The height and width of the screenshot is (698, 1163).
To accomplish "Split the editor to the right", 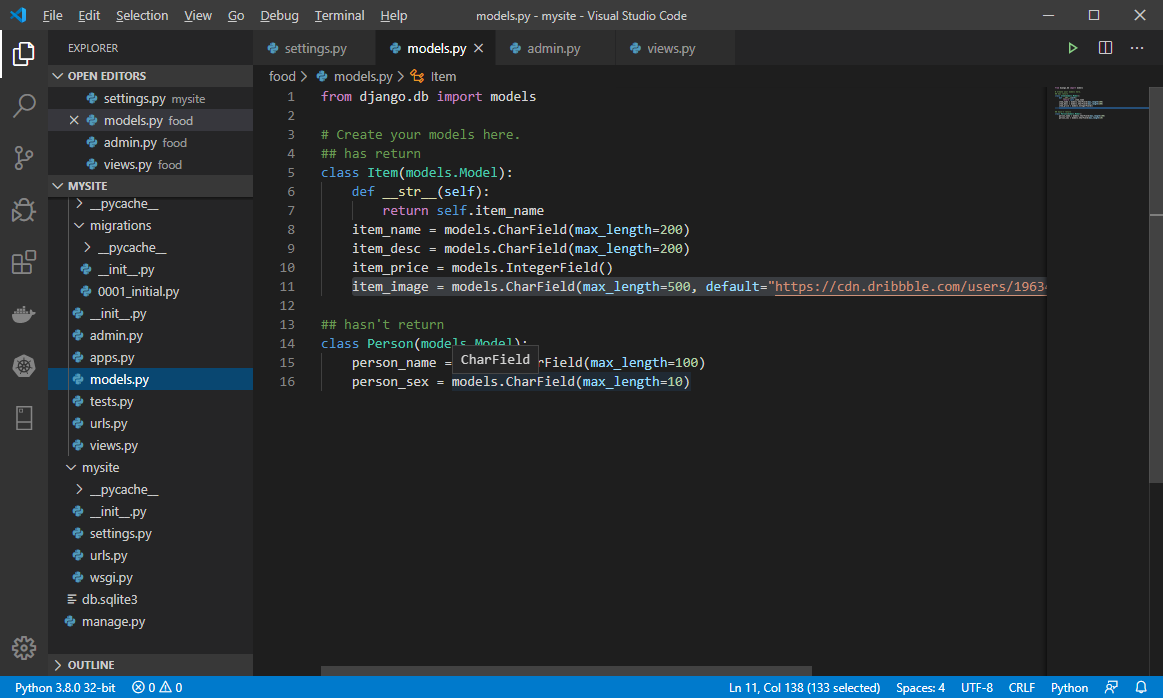I will (x=1105, y=48).
